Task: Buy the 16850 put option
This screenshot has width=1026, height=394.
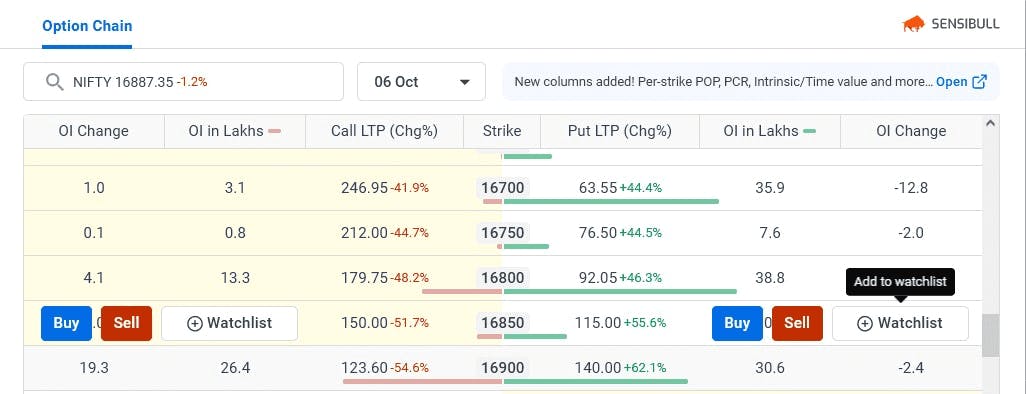Action: pyautogui.click(x=737, y=323)
